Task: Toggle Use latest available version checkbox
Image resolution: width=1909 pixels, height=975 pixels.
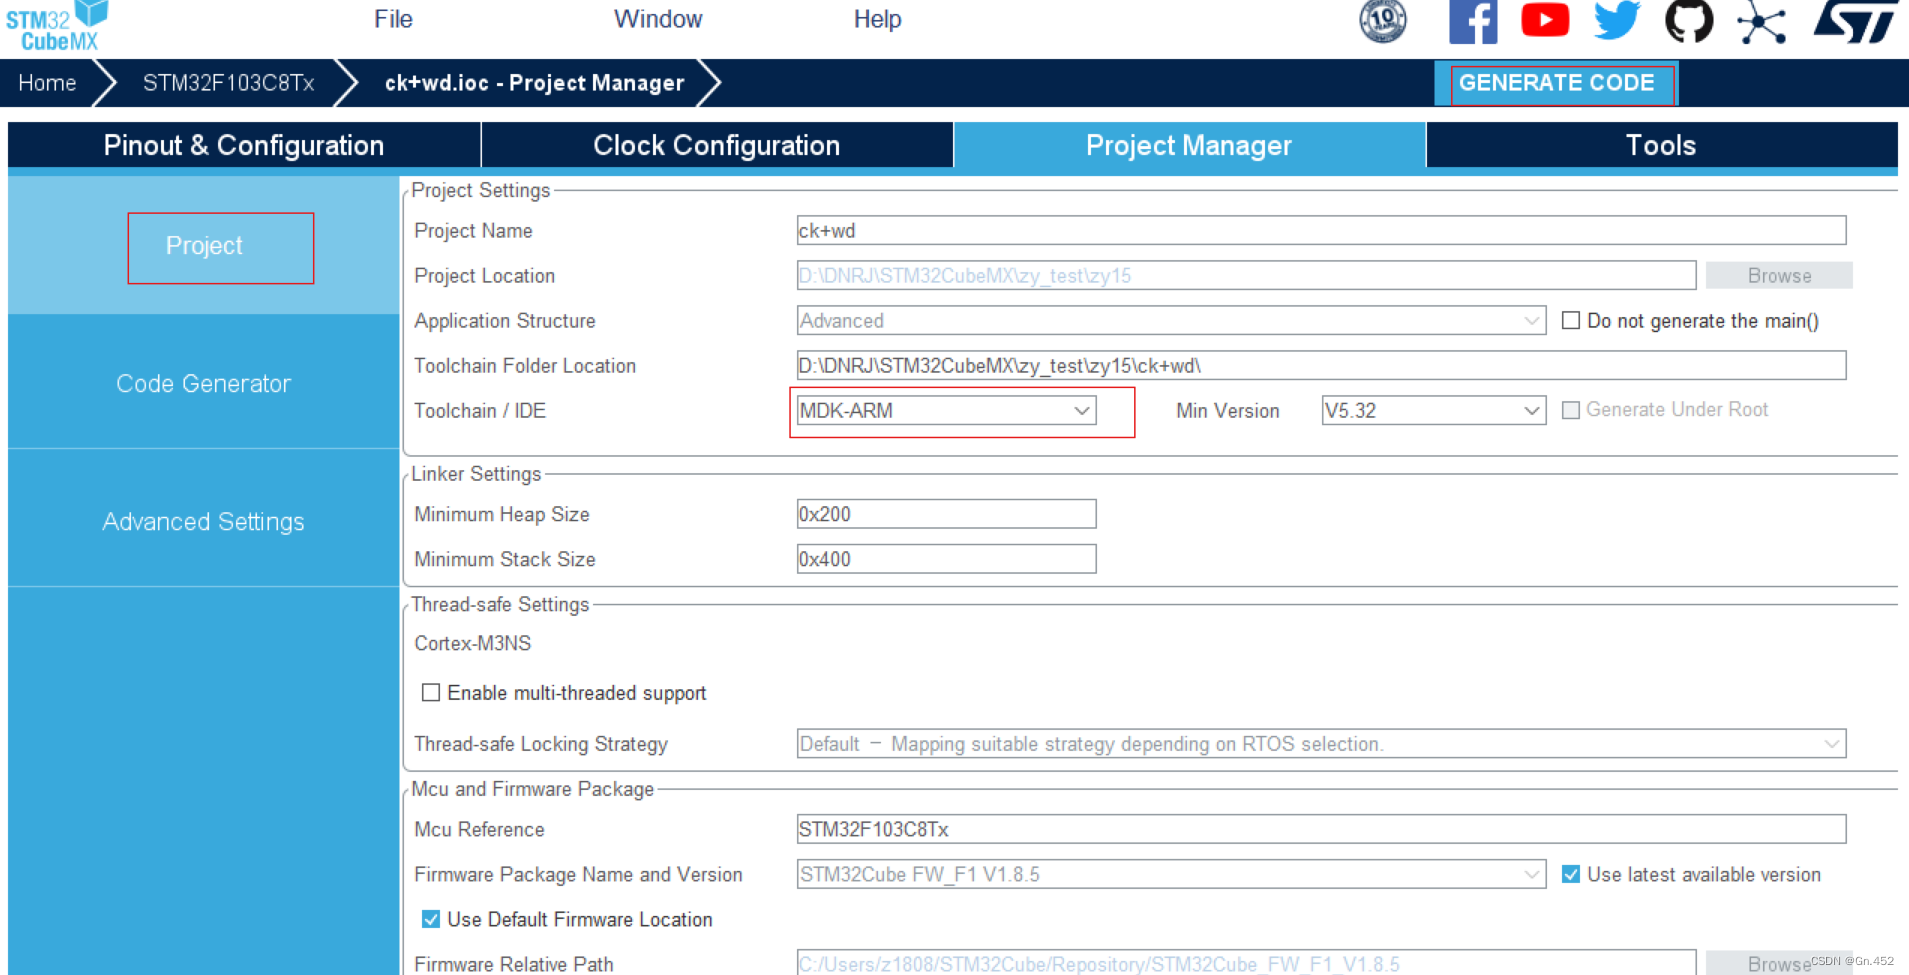Action: pos(1571,874)
